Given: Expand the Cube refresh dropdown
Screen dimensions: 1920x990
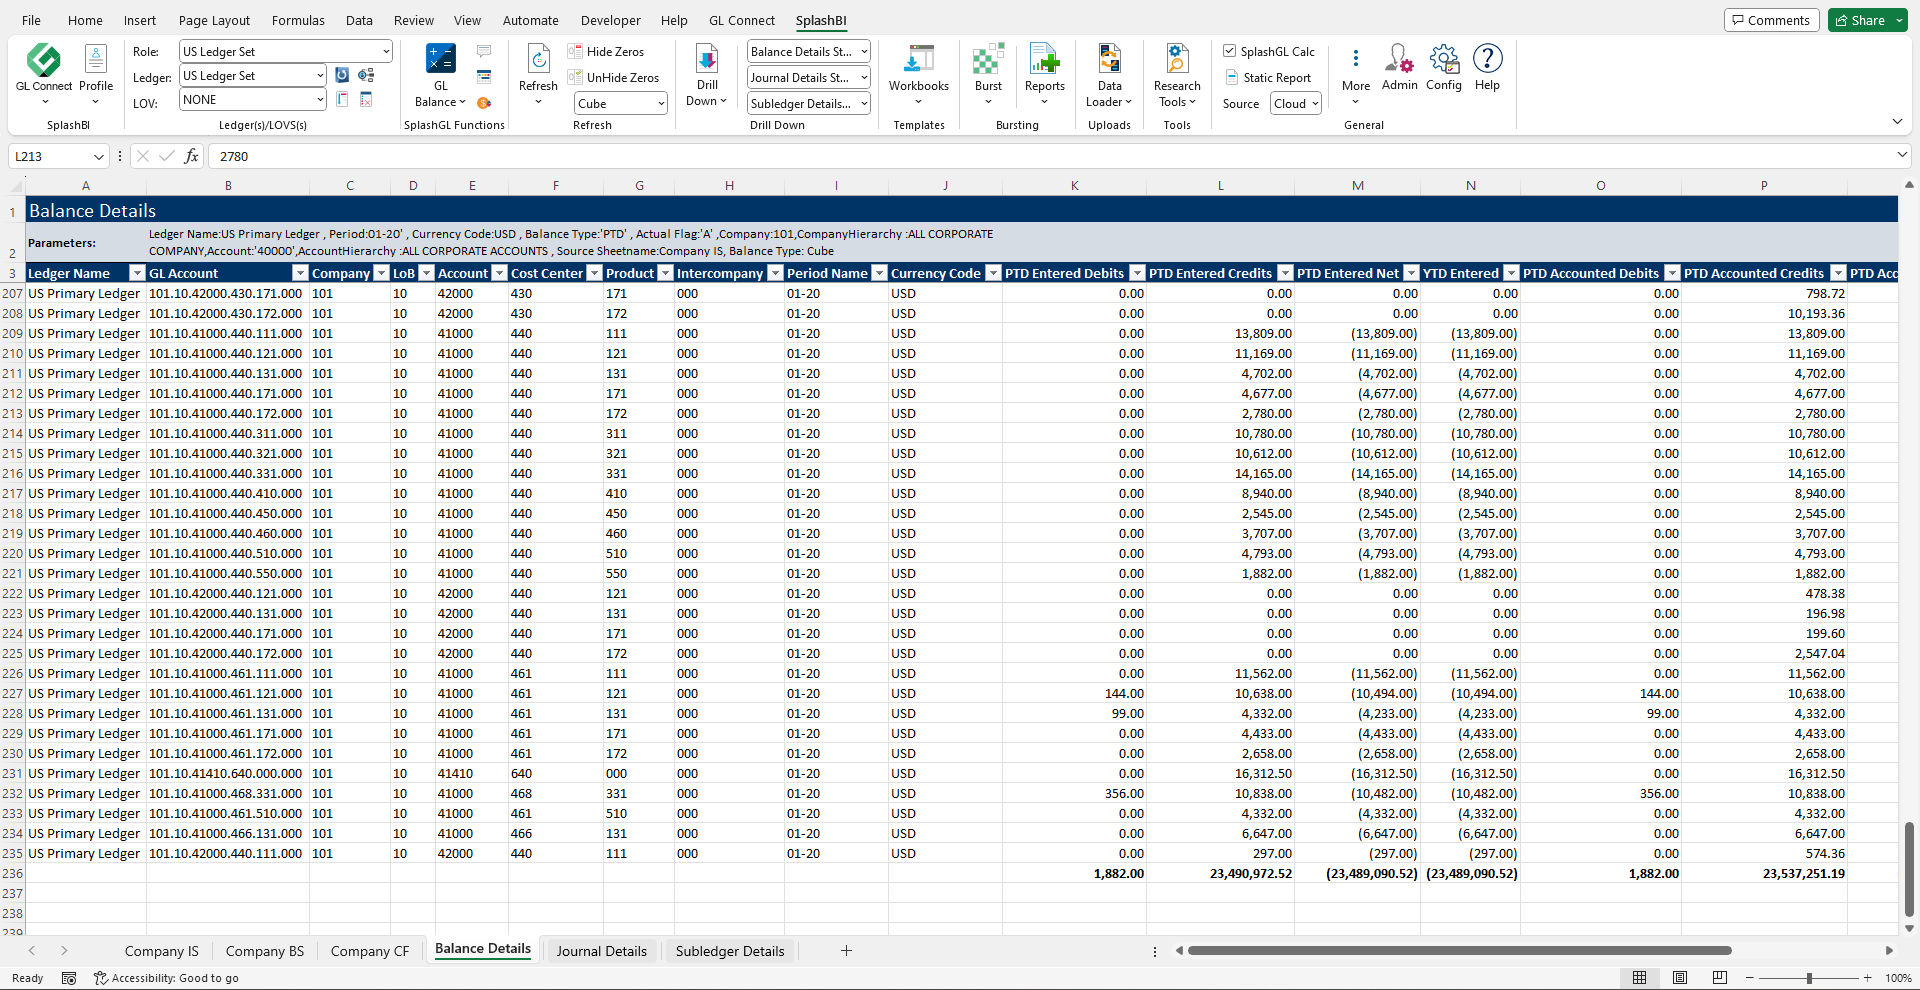Looking at the screenshot, I should 661,104.
